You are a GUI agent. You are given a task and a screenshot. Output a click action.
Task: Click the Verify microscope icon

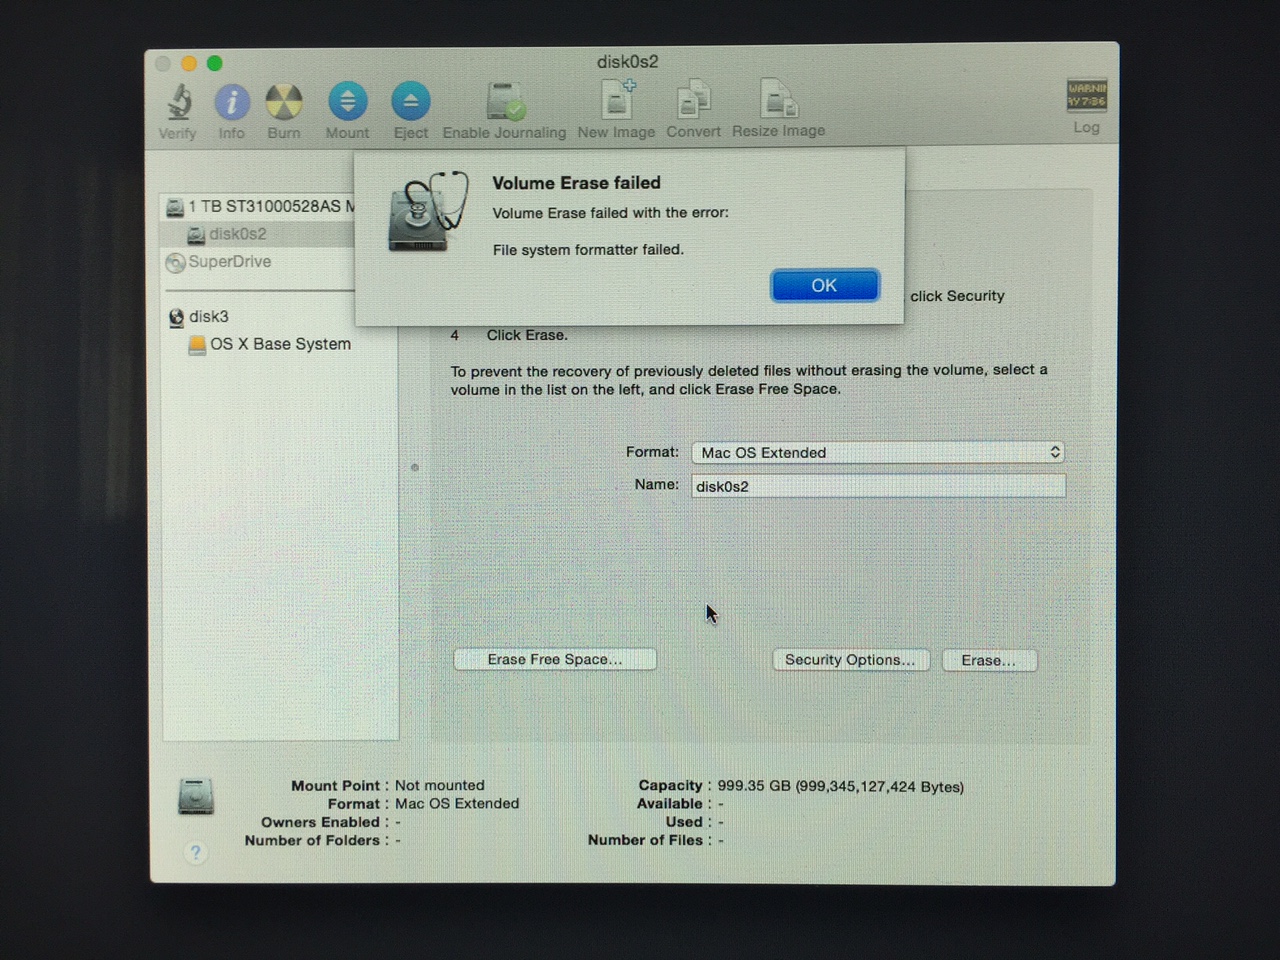click(179, 102)
